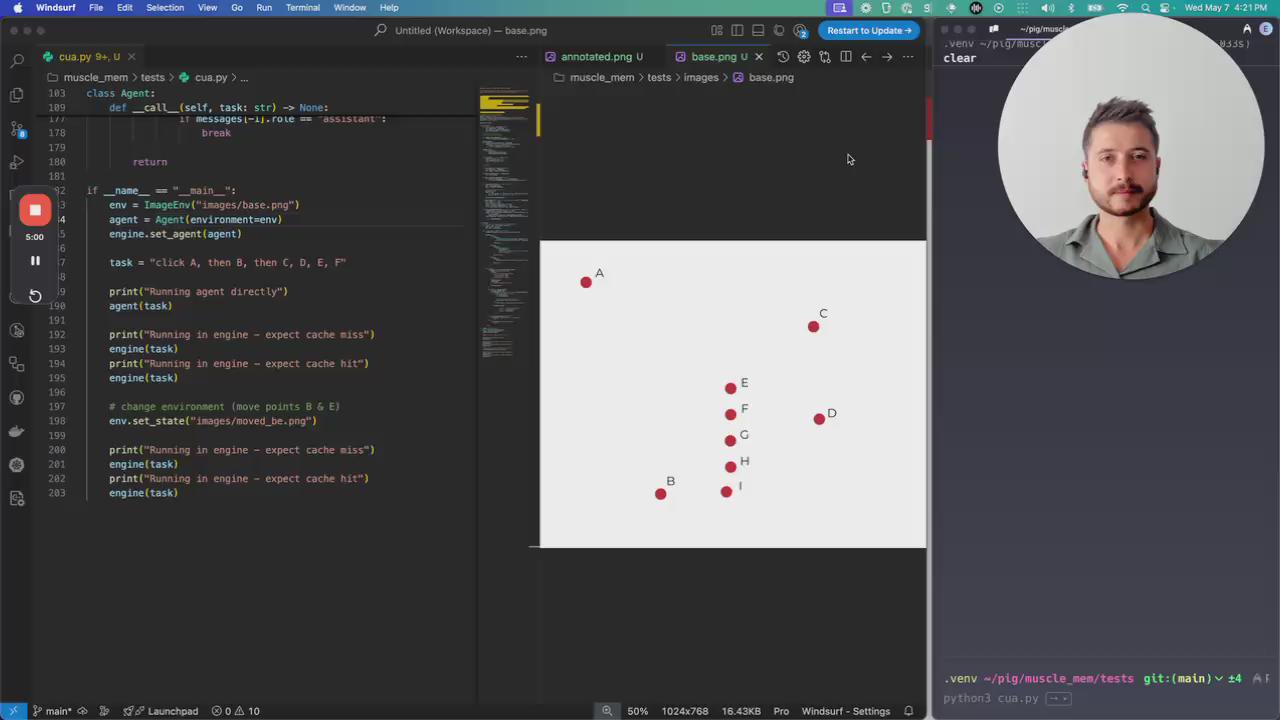The width and height of the screenshot is (1280, 720).
Task: Click images breadcrumb in image editor
Action: click(x=701, y=77)
